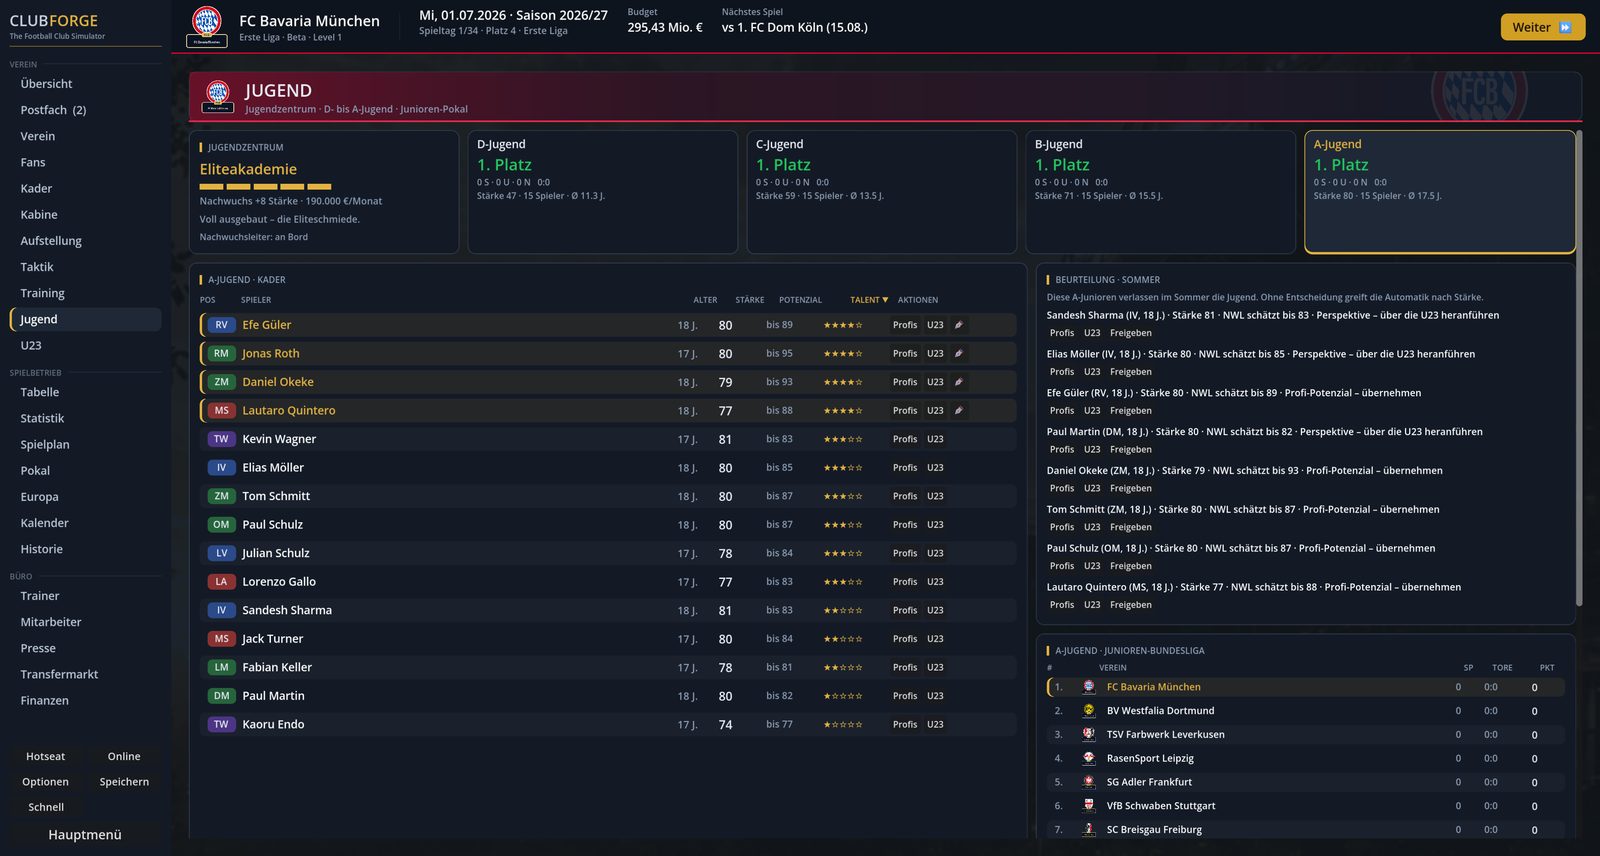The height and width of the screenshot is (856, 1600).
Task: Click Profis under Efe Güler's assessment
Action: click(x=1062, y=411)
